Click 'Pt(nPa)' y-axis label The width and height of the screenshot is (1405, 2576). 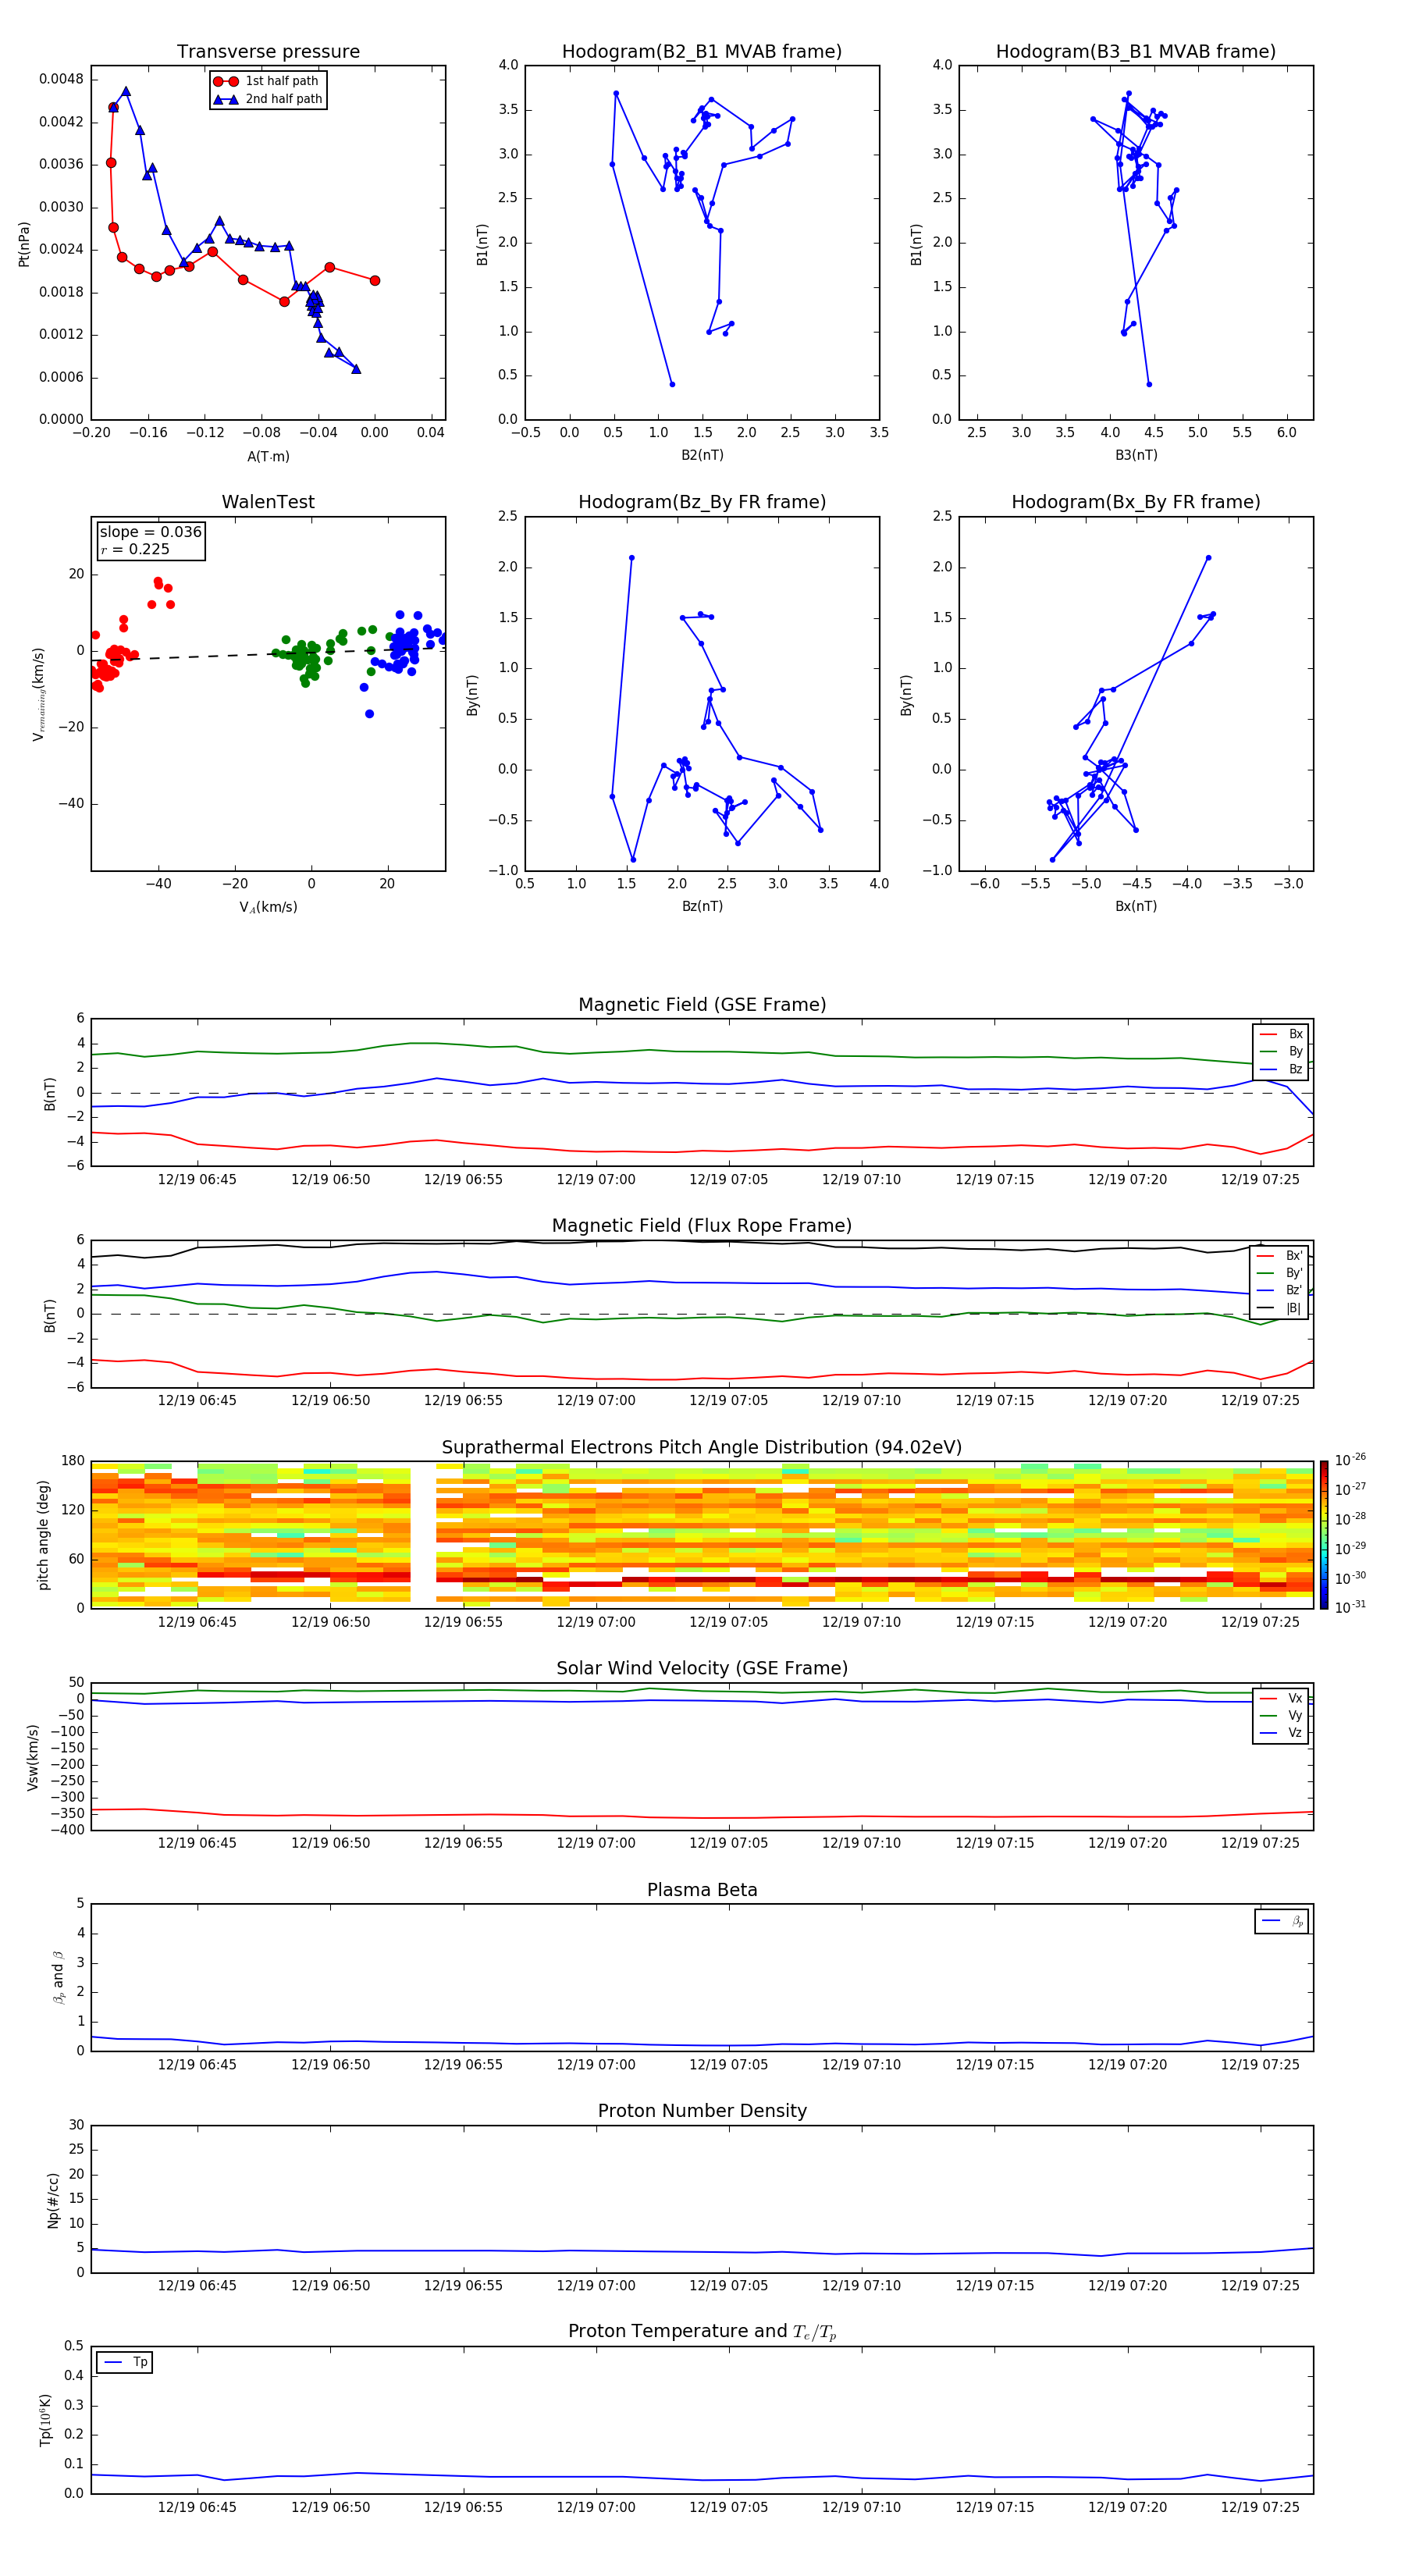[24, 243]
